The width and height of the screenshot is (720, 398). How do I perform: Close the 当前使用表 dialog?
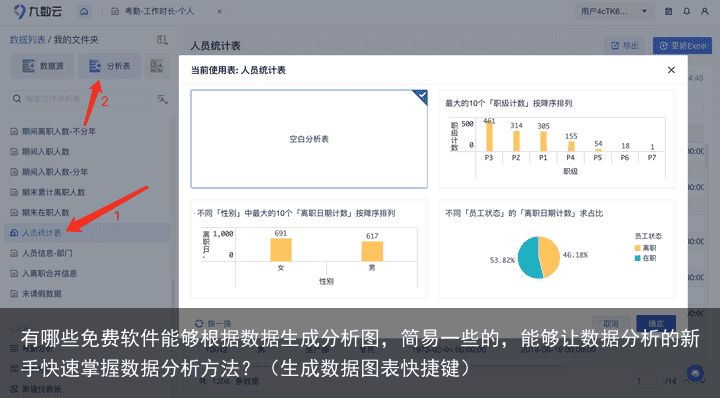pos(671,70)
